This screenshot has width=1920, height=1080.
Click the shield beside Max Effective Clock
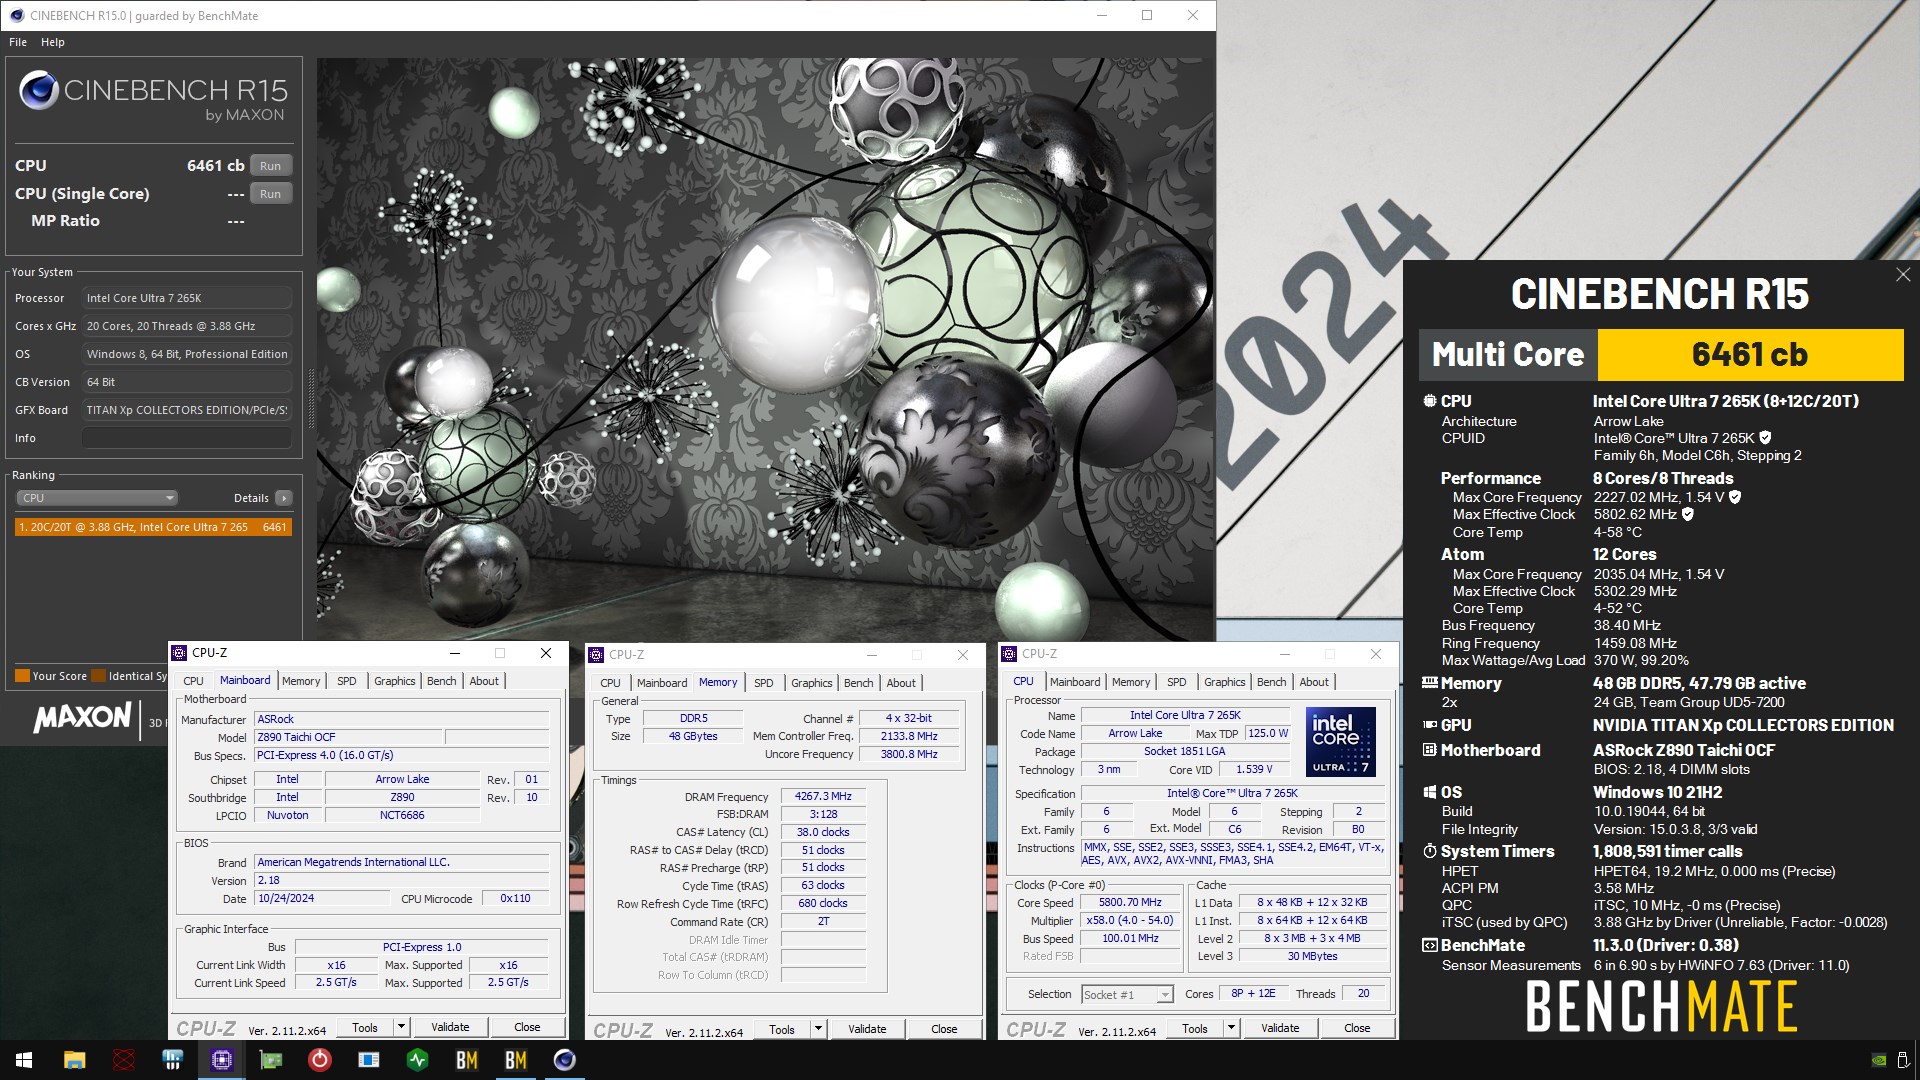[1688, 514]
